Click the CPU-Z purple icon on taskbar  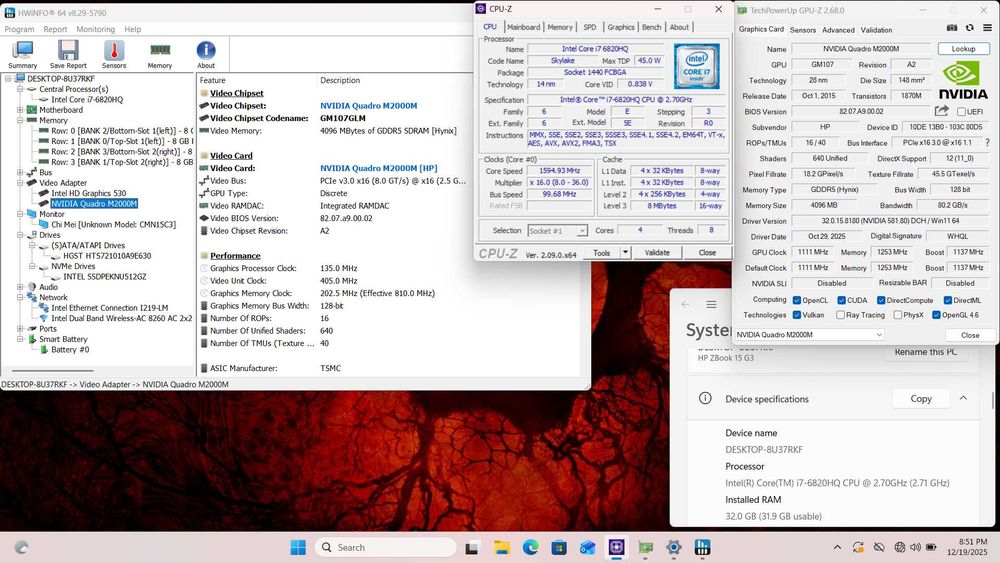616,547
